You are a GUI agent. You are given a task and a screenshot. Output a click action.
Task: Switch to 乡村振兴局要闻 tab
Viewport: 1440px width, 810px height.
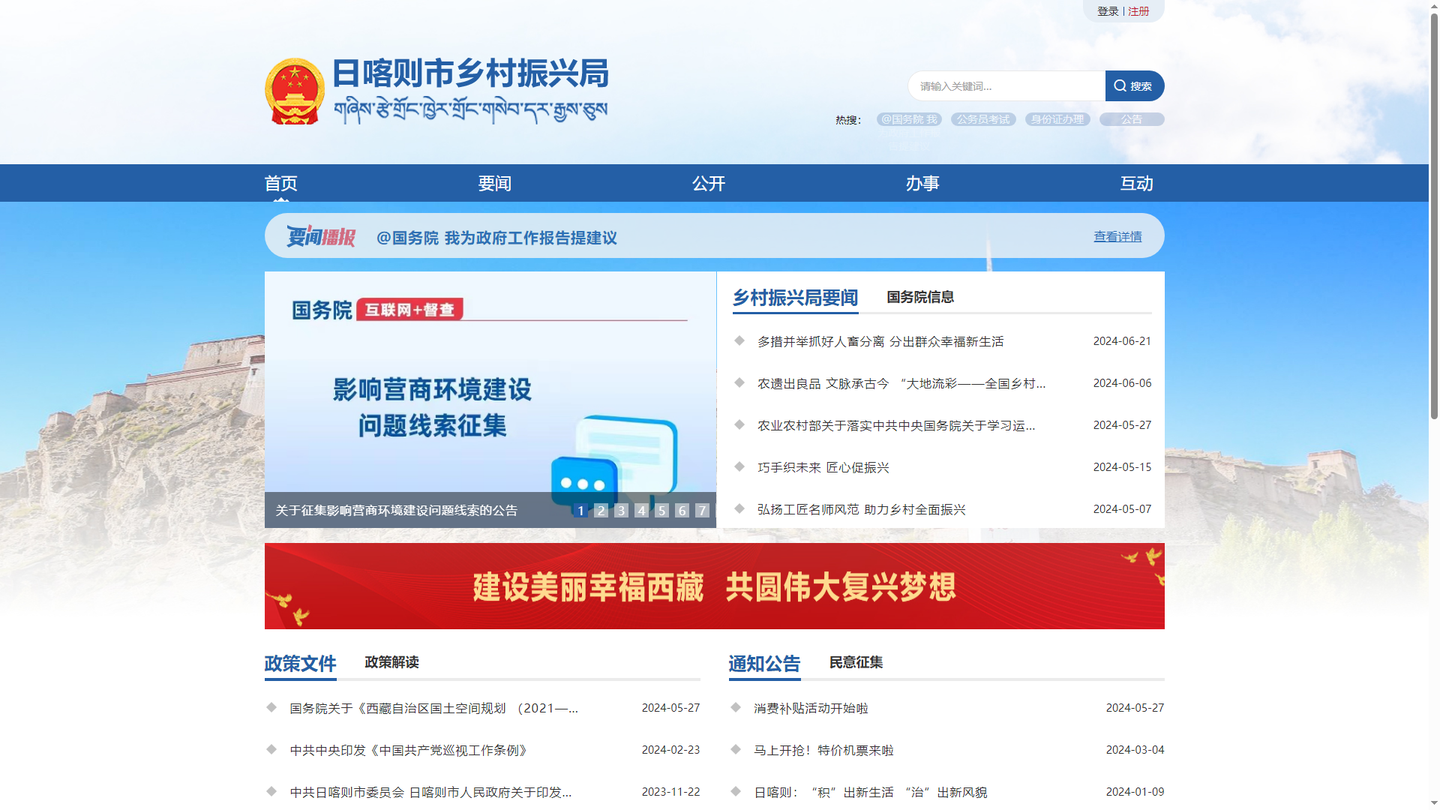795,297
